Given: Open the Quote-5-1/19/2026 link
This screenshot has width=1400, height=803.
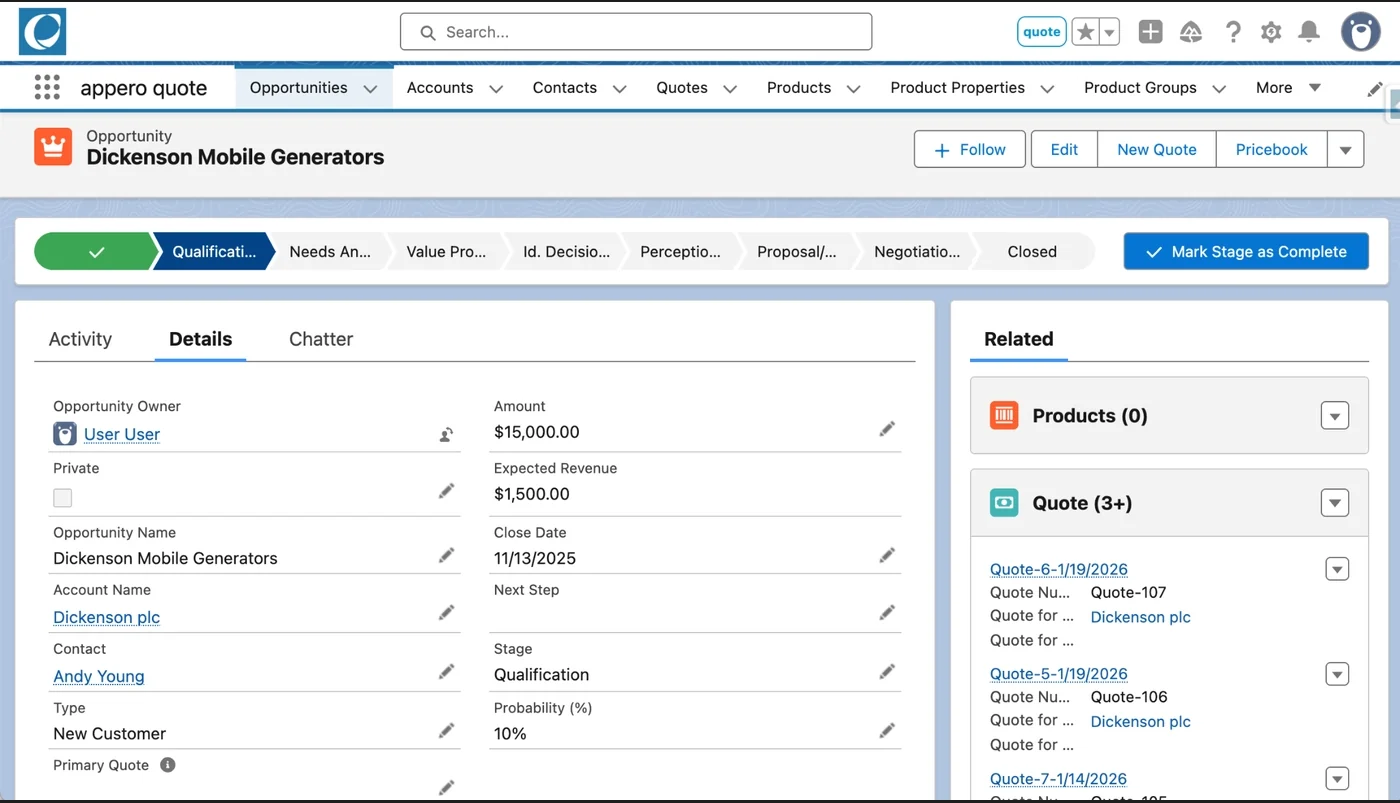Looking at the screenshot, I should pyautogui.click(x=1059, y=673).
